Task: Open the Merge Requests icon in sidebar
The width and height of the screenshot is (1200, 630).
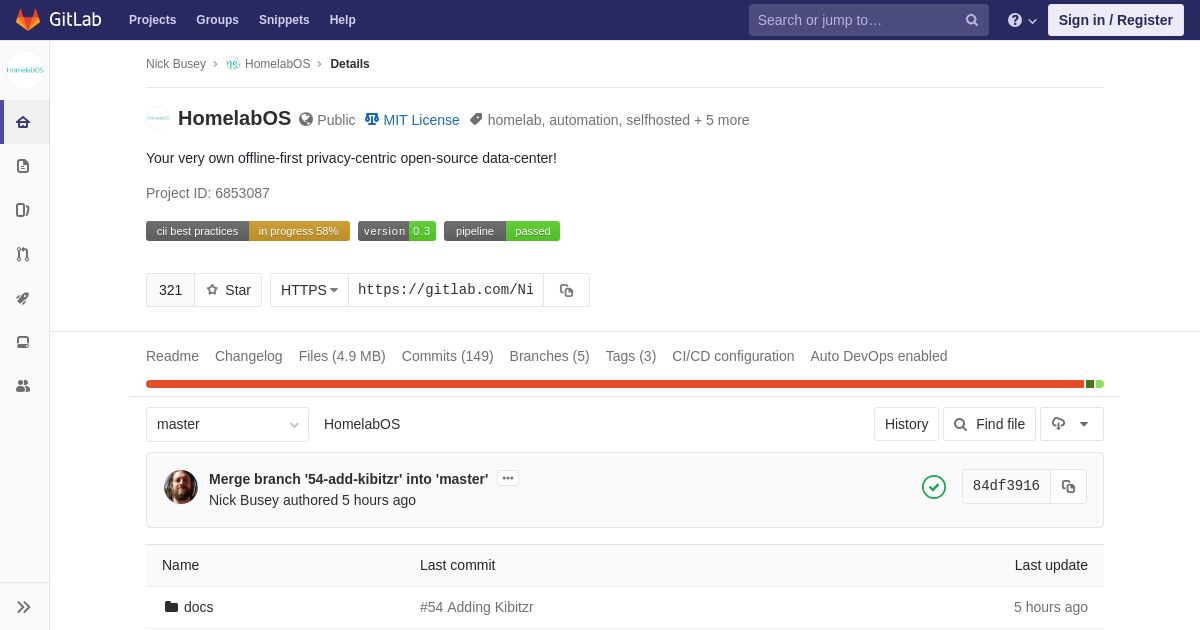Action: coord(23,254)
